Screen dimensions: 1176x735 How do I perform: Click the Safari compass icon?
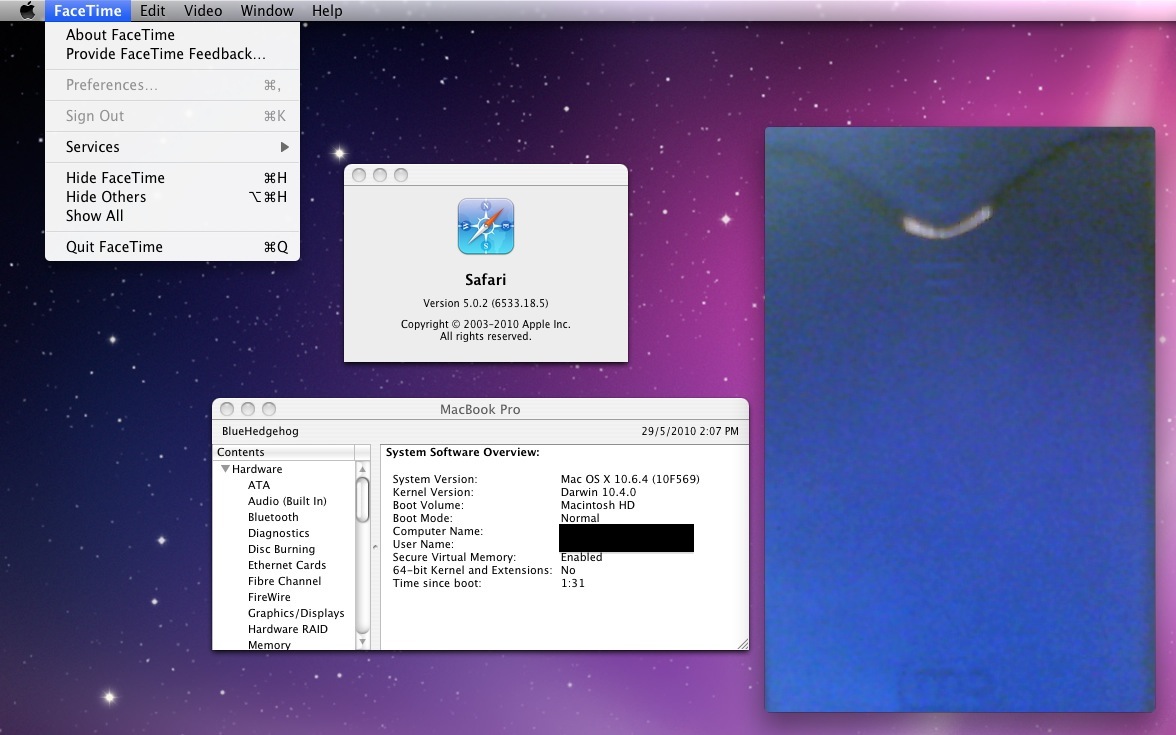point(486,226)
